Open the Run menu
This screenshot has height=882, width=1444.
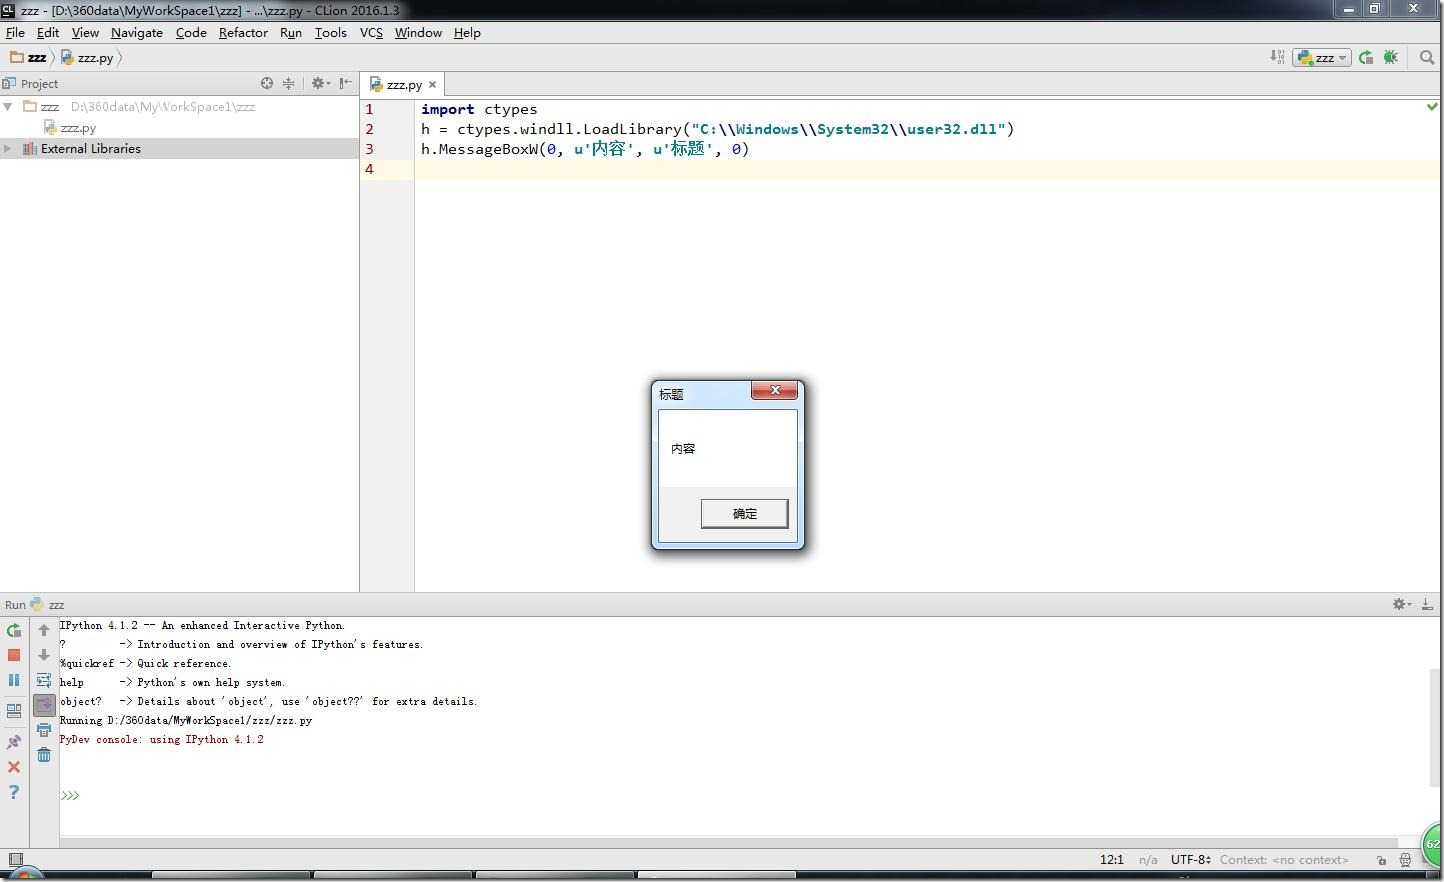(x=291, y=32)
